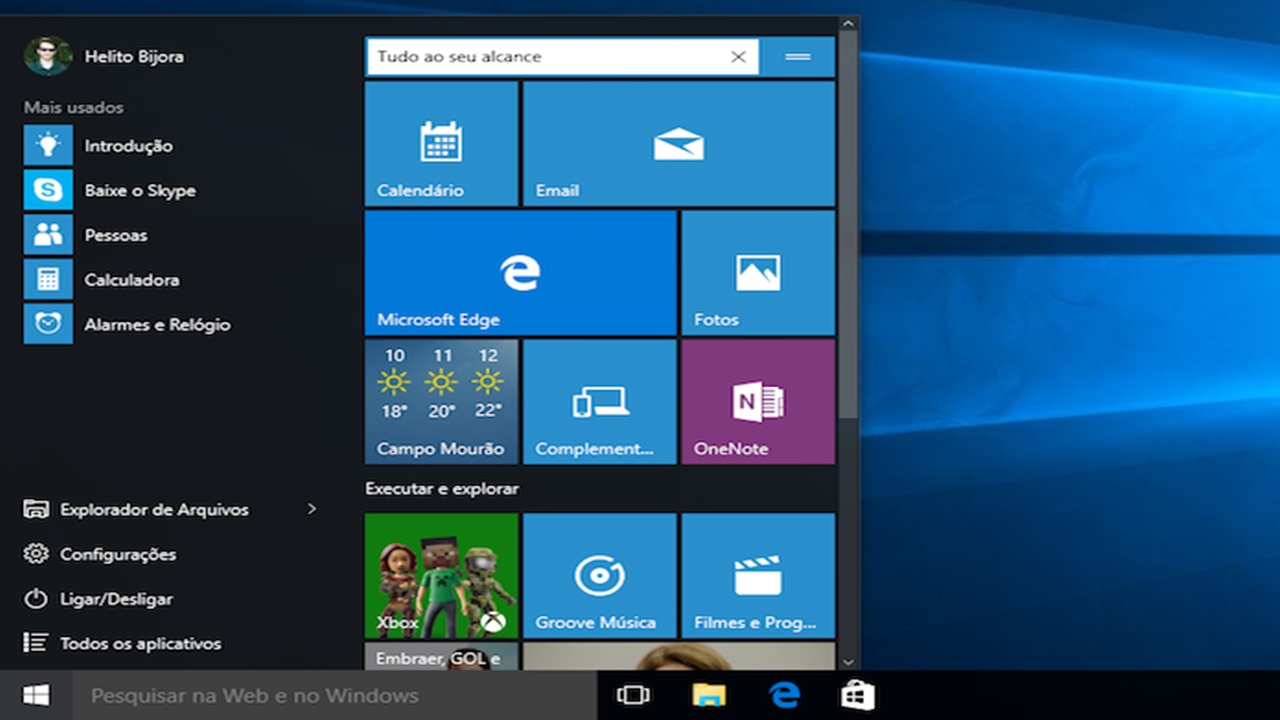Expand the Explorador de Arquivos arrow
Image resolution: width=1280 pixels, height=720 pixels.
[x=312, y=509]
